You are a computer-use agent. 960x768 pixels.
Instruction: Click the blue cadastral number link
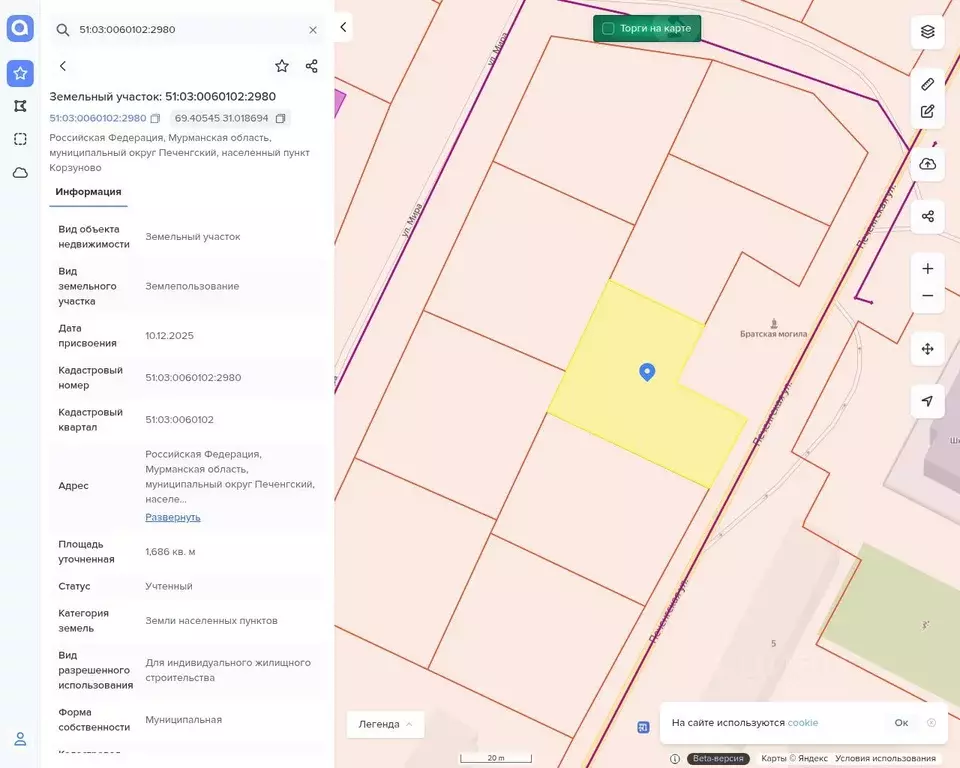pos(98,118)
